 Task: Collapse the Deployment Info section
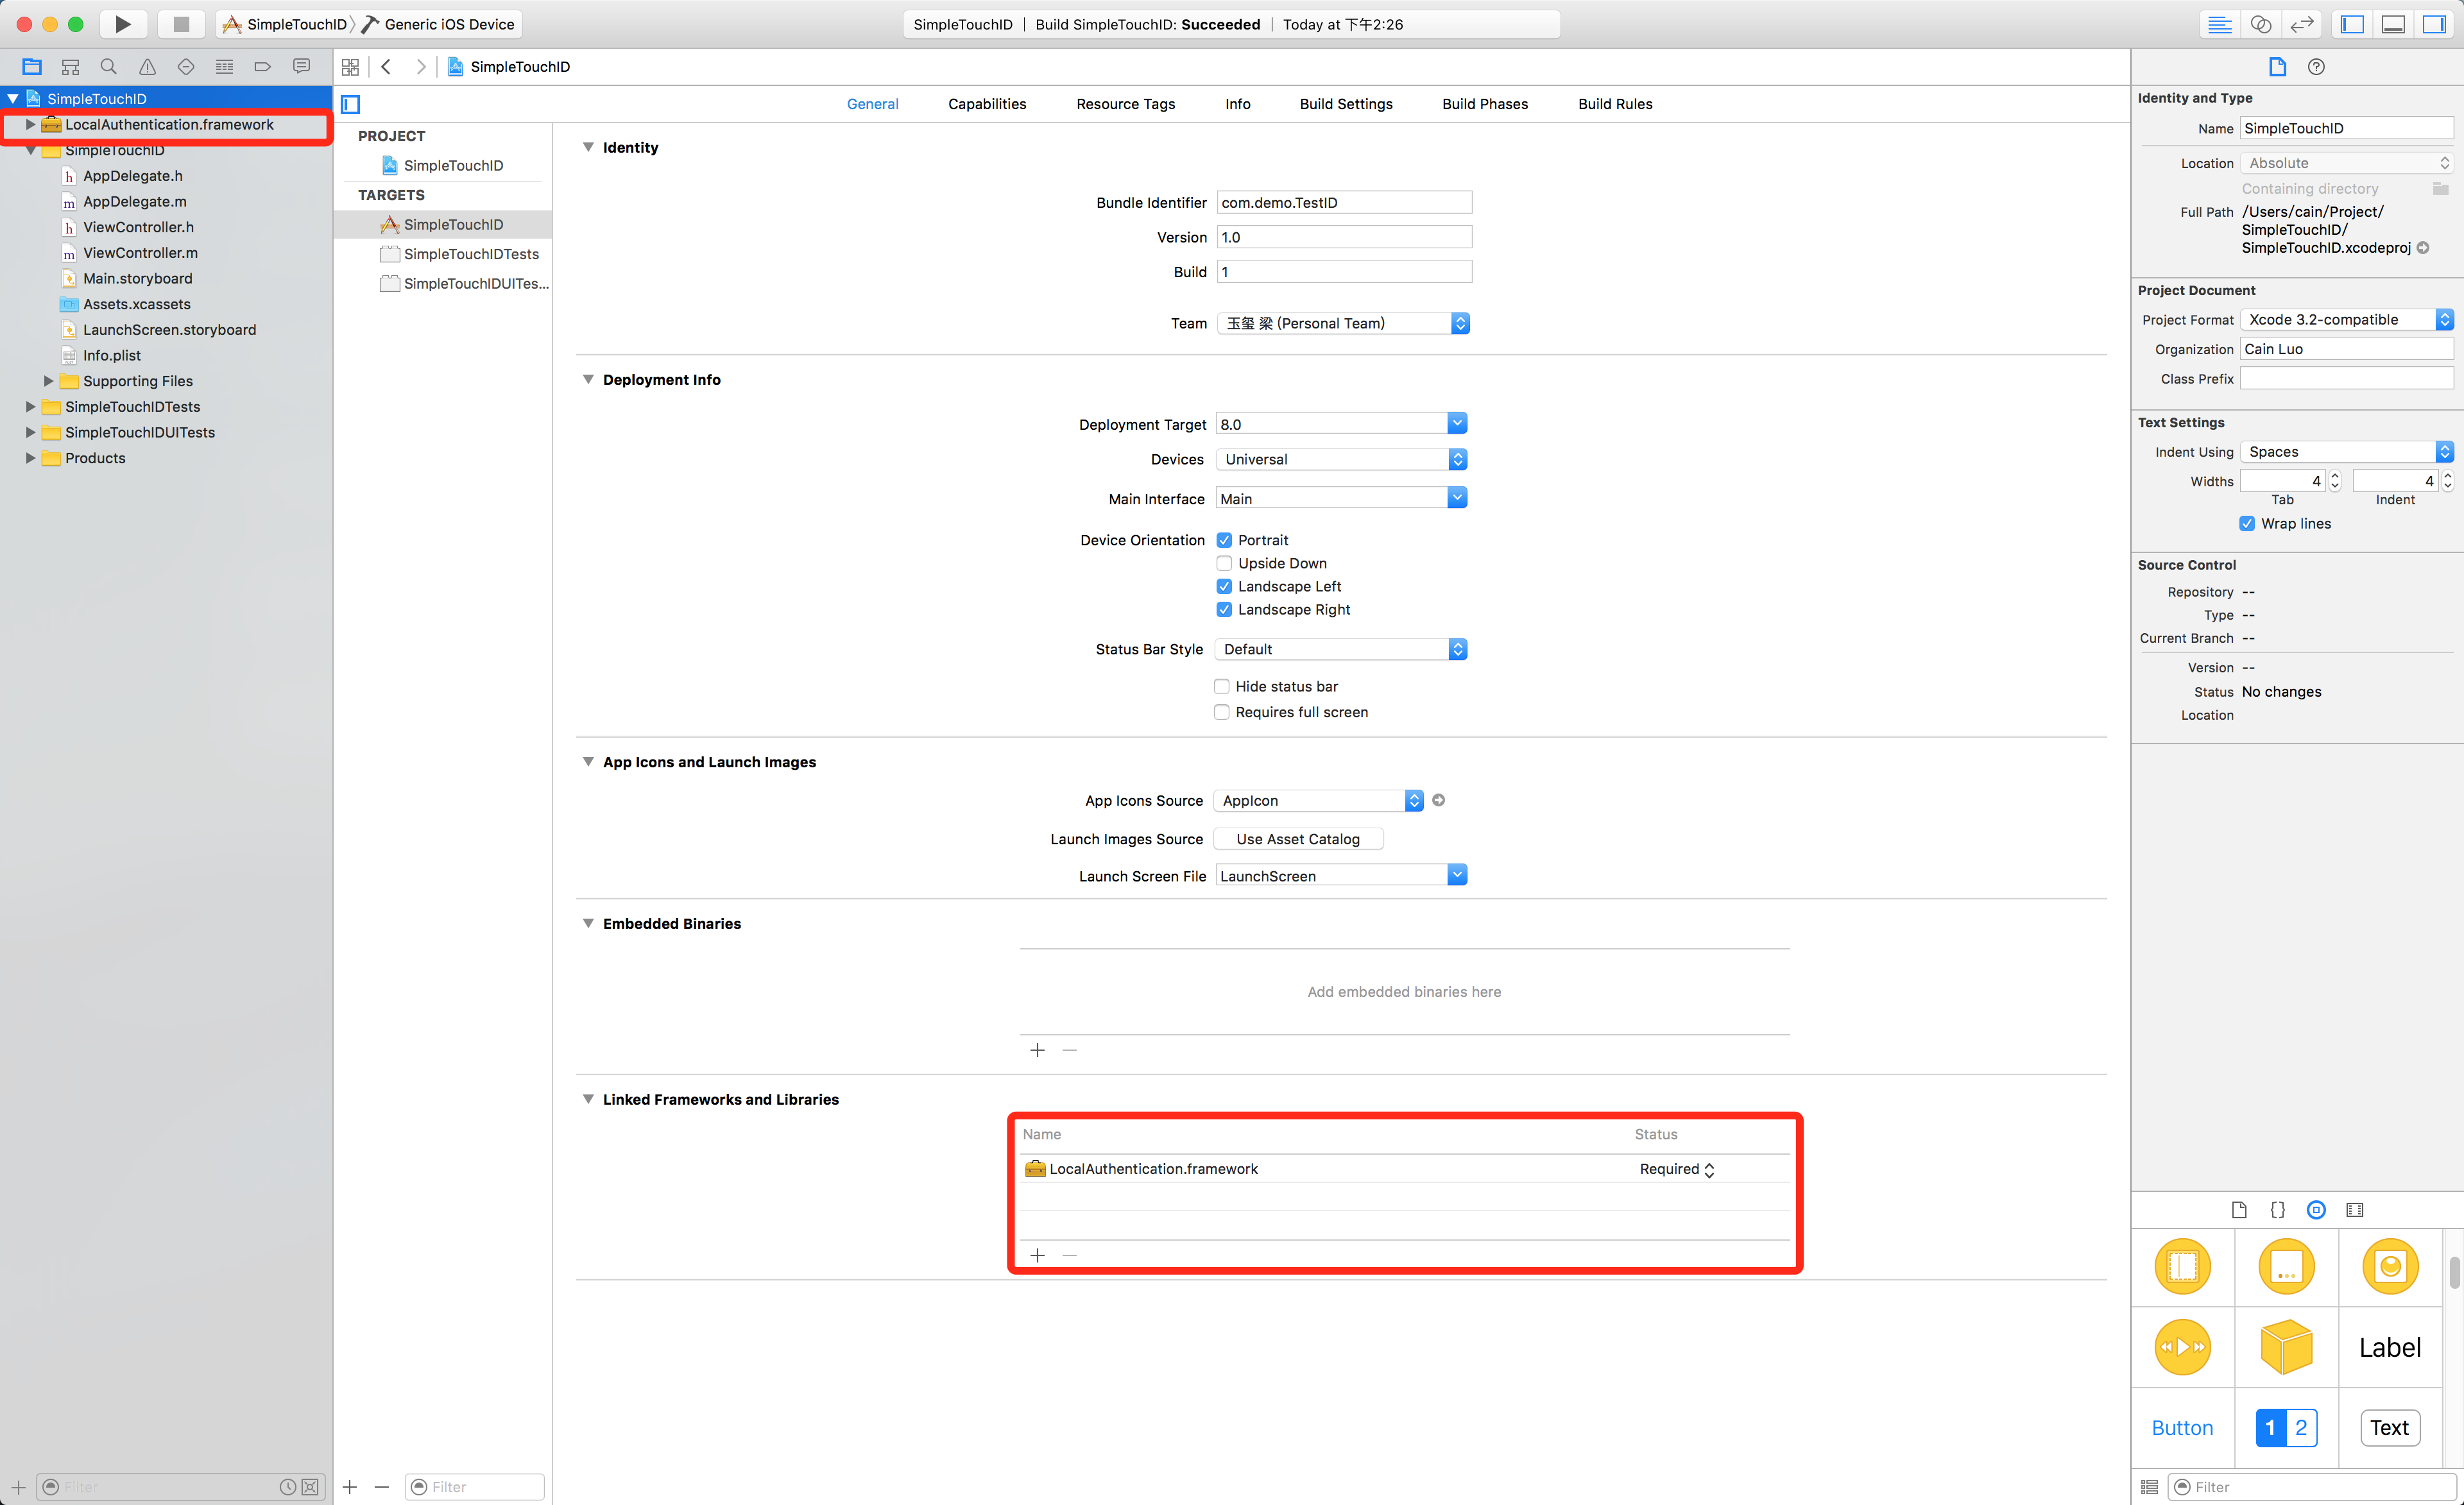point(588,380)
